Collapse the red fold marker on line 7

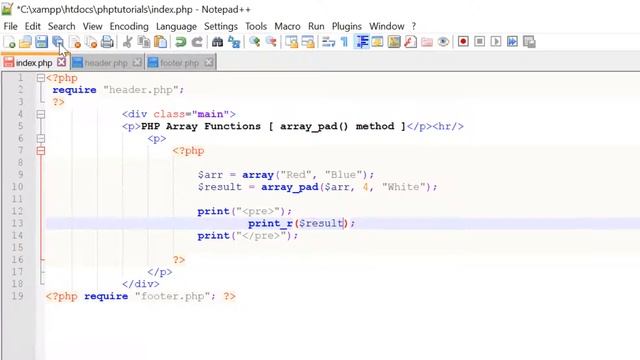pos(41,151)
